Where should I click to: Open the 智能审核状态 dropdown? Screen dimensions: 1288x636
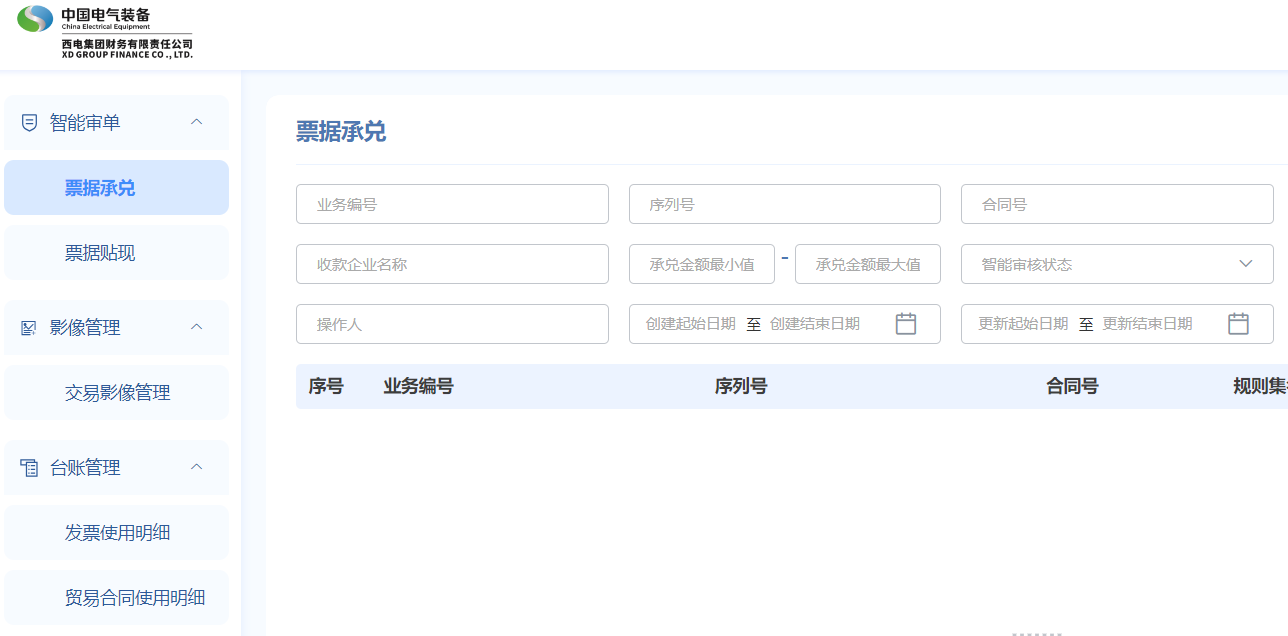pyautogui.click(x=1116, y=264)
